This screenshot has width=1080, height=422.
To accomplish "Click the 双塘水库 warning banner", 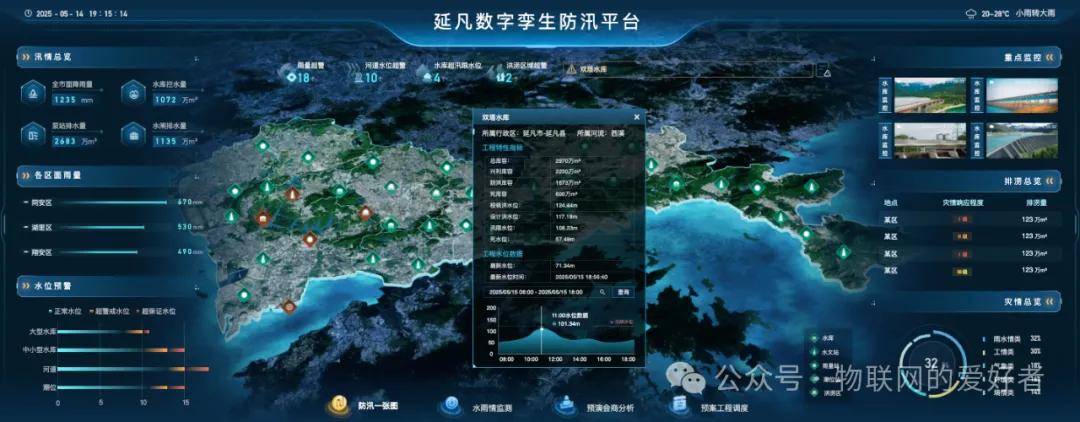I will point(687,70).
